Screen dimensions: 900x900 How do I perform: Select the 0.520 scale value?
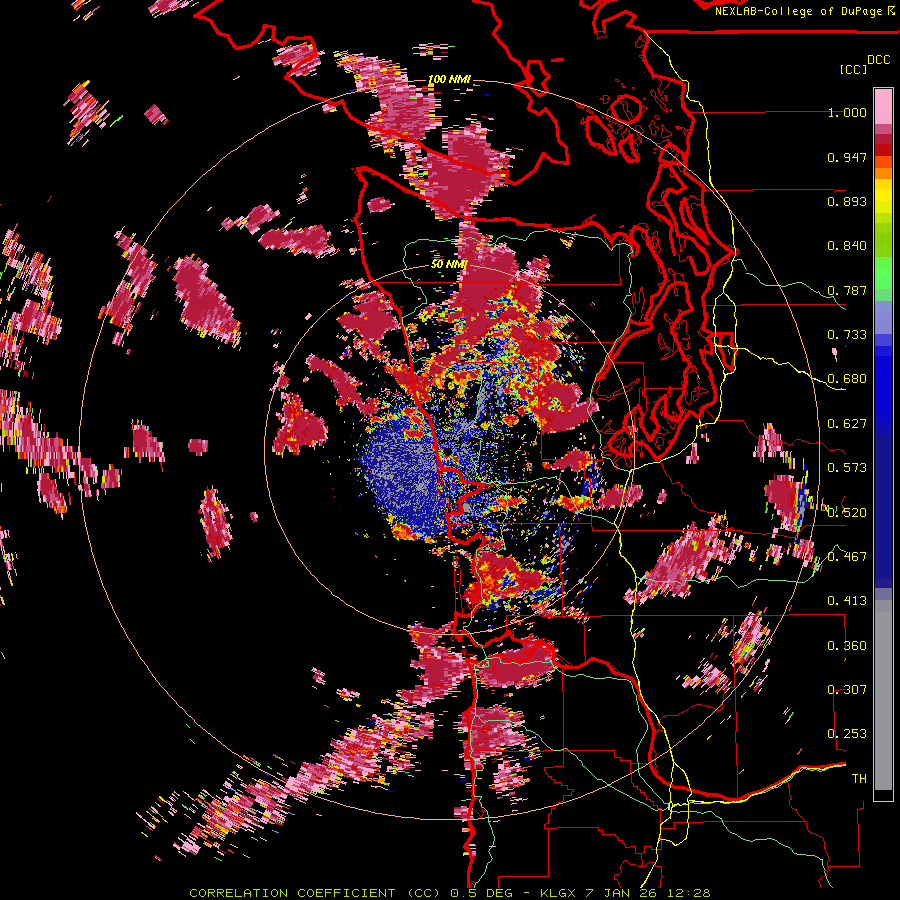(x=847, y=512)
